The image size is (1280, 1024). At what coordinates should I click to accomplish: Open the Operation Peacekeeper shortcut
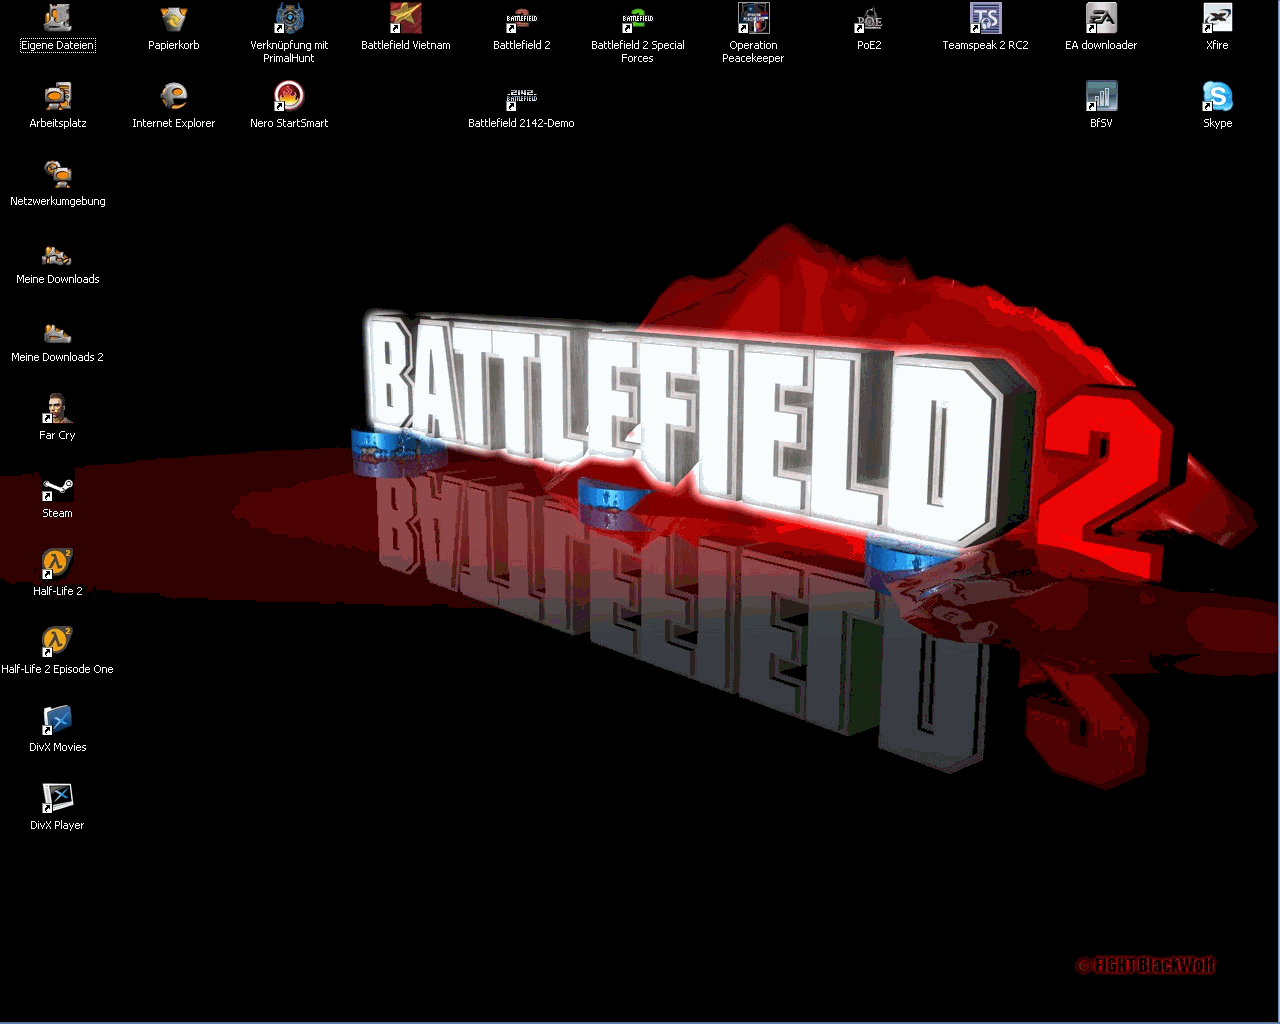(754, 18)
